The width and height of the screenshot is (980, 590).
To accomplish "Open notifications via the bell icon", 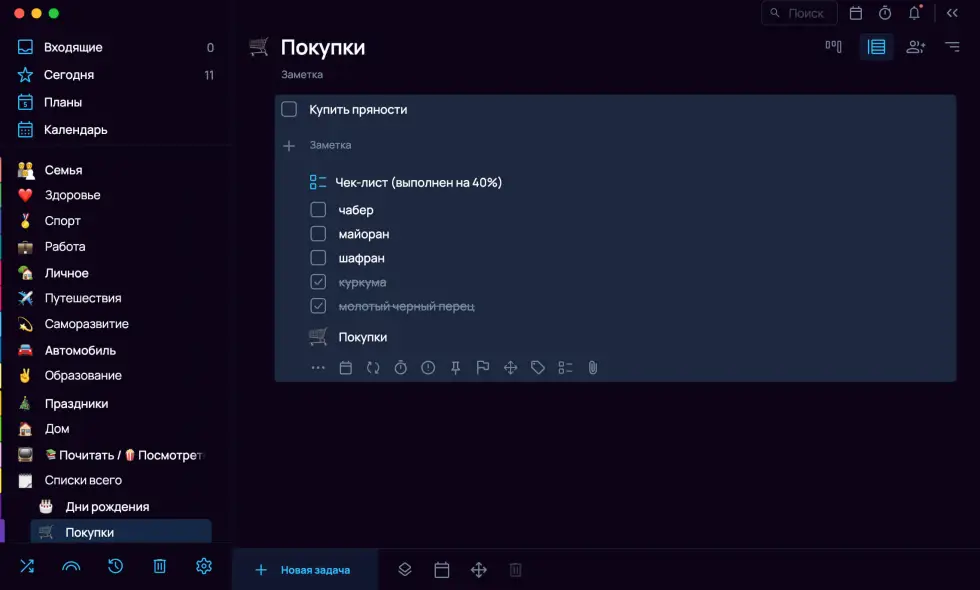I will pos(913,13).
